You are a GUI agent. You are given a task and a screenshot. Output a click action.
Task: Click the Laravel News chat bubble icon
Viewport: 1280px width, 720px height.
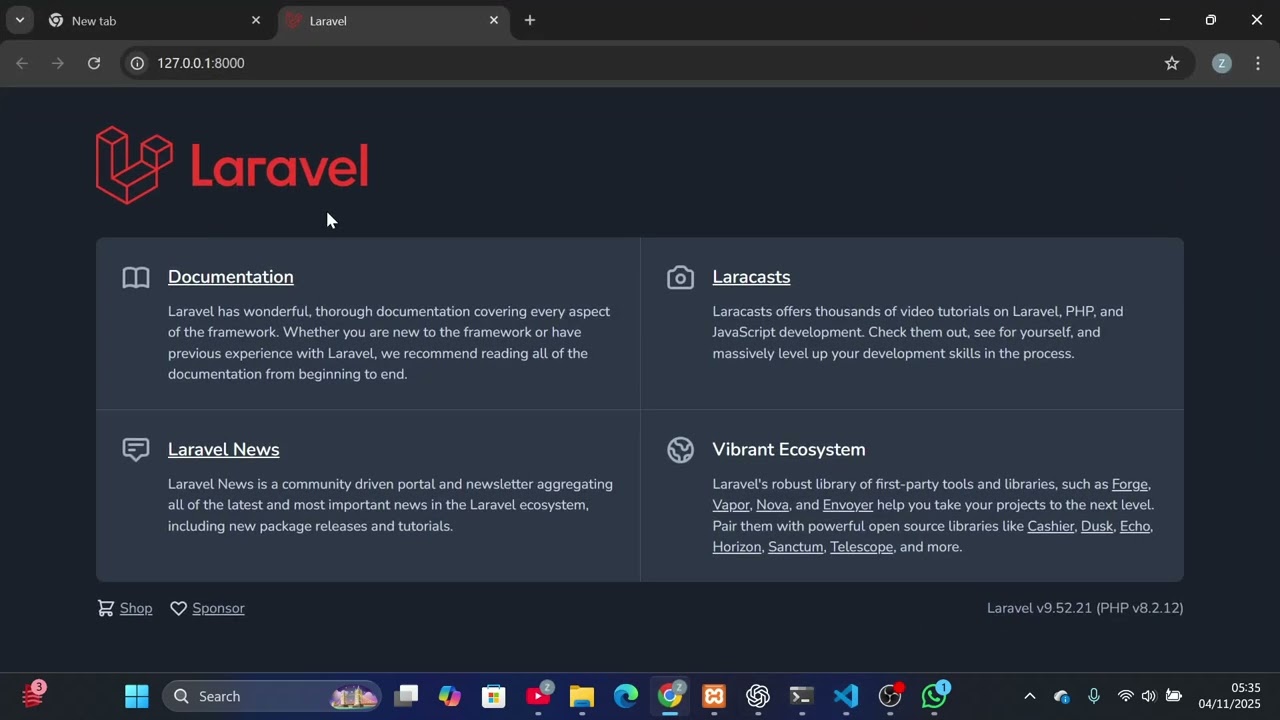point(136,450)
